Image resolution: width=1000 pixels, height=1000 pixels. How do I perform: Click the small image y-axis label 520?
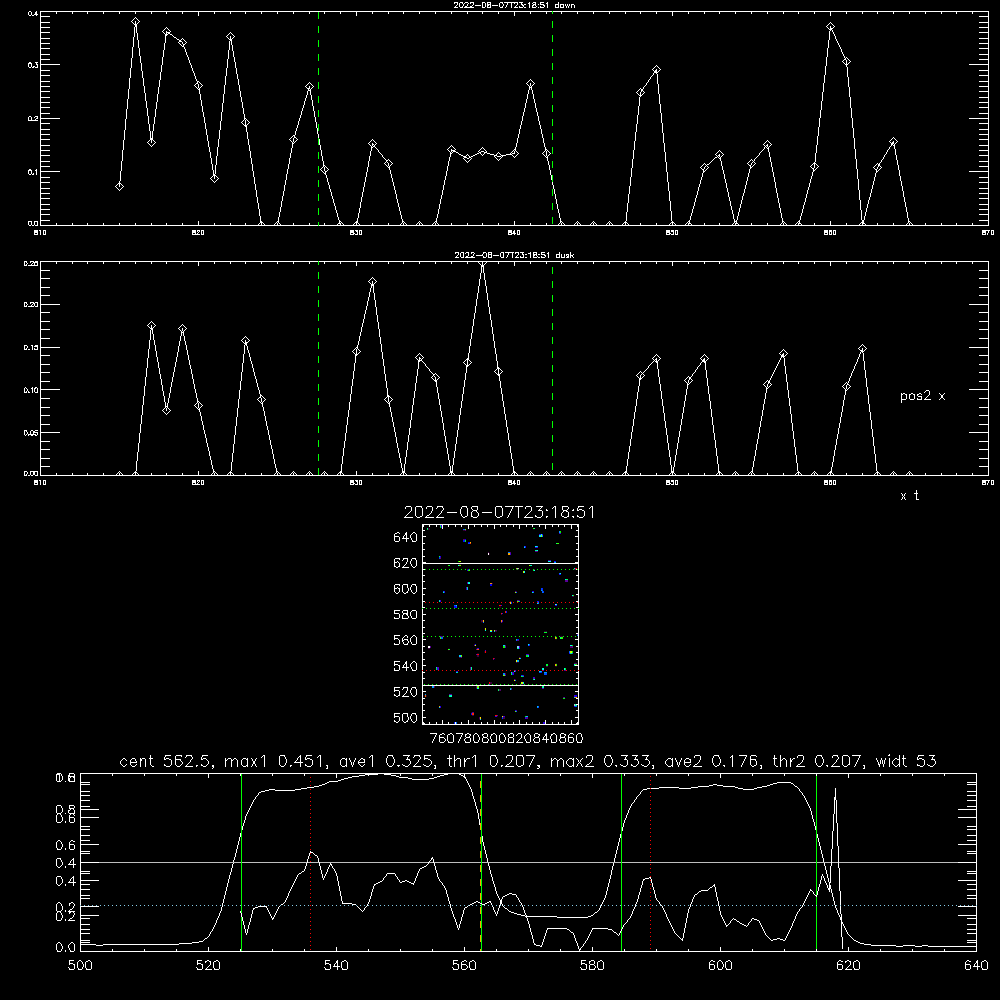click(406, 692)
